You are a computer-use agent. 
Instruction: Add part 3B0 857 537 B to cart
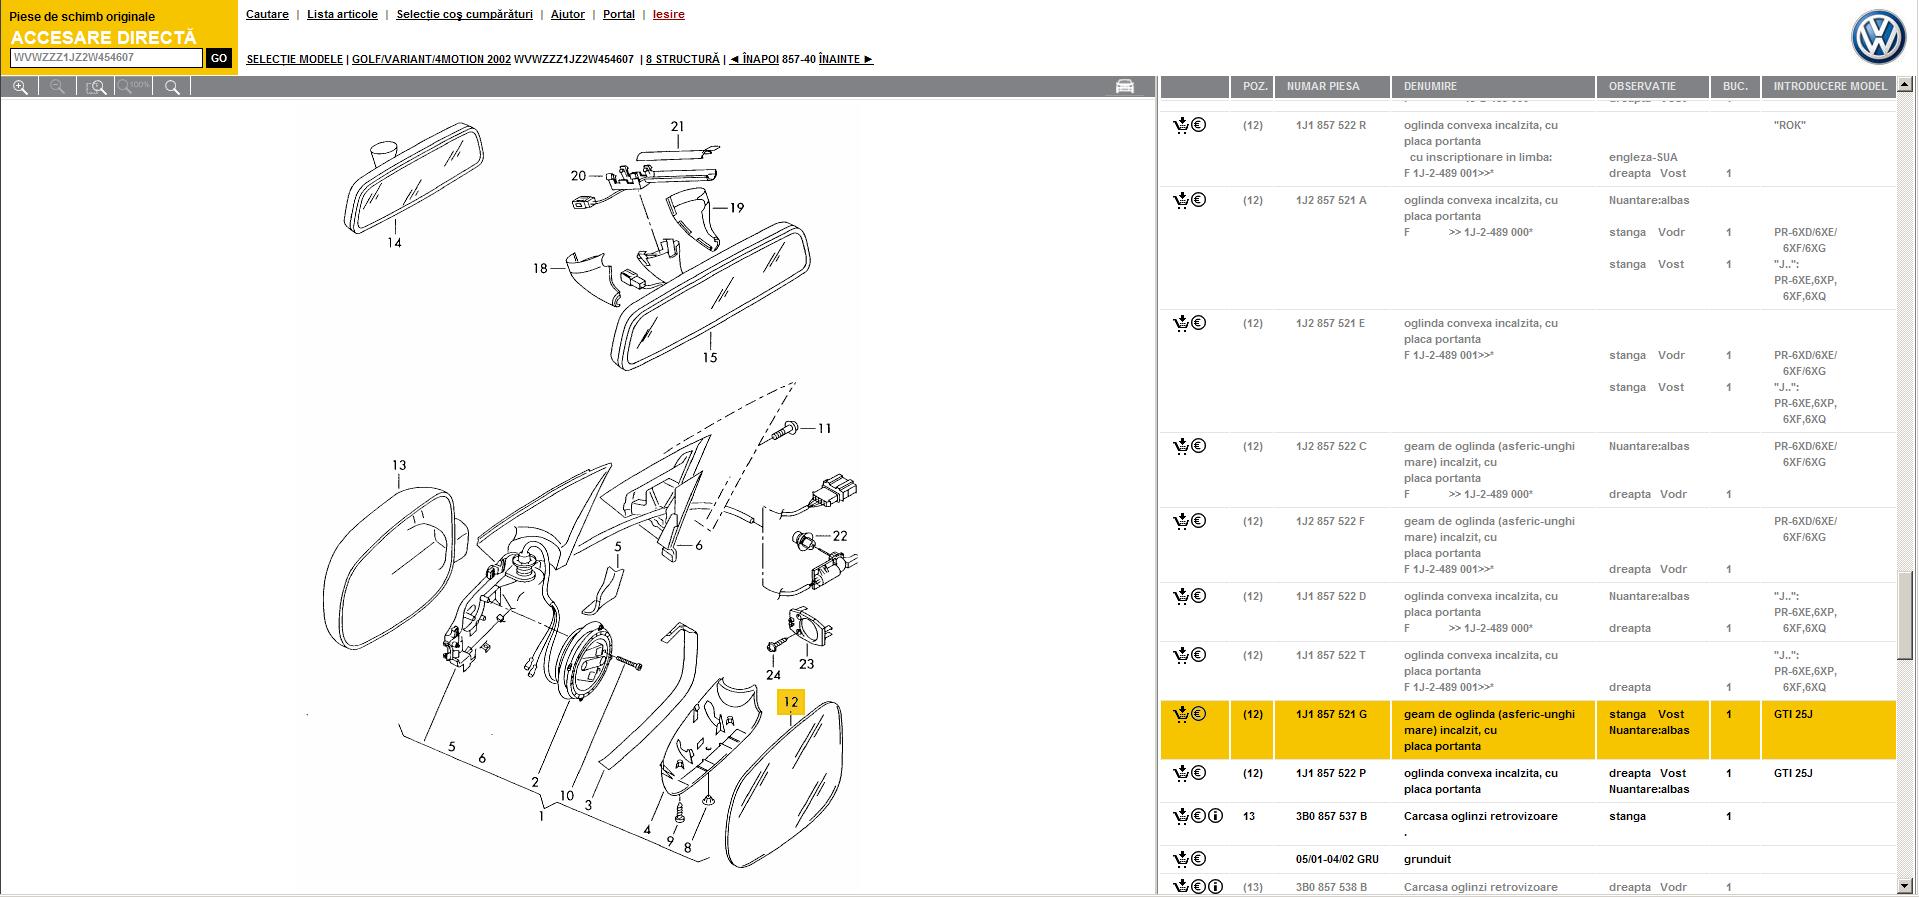(1181, 816)
